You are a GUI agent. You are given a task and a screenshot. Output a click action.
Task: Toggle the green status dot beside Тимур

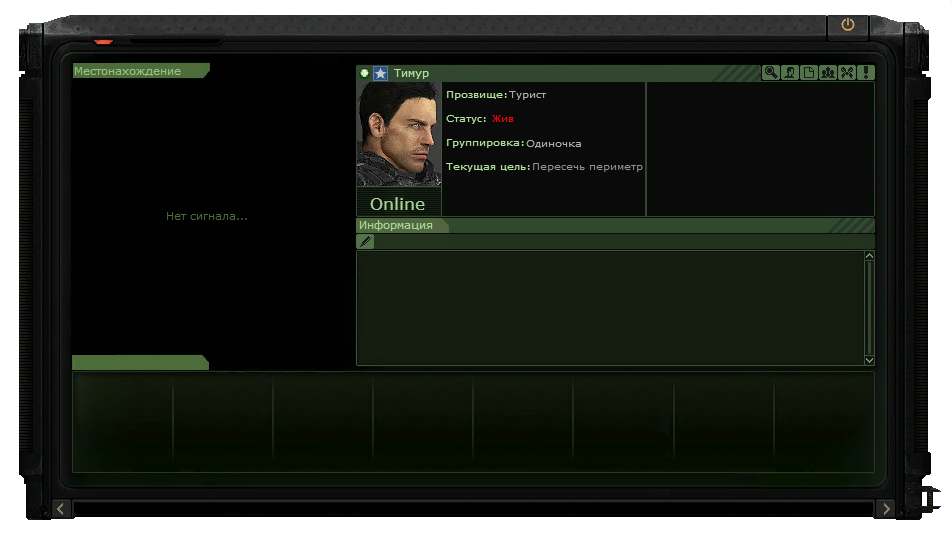click(x=364, y=73)
